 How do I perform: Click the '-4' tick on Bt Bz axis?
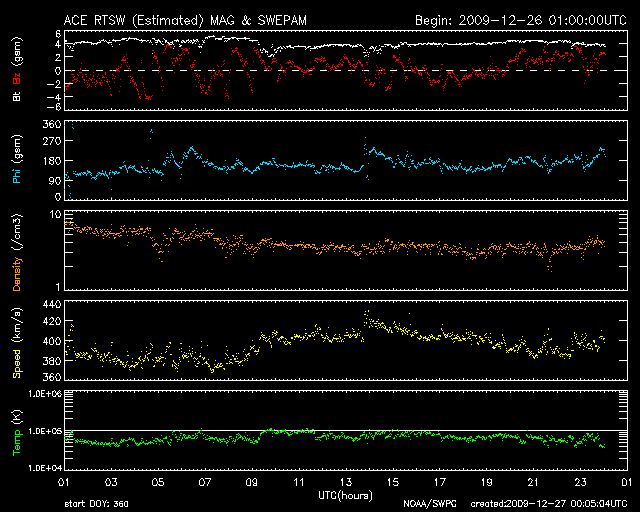(x=53, y=97)
